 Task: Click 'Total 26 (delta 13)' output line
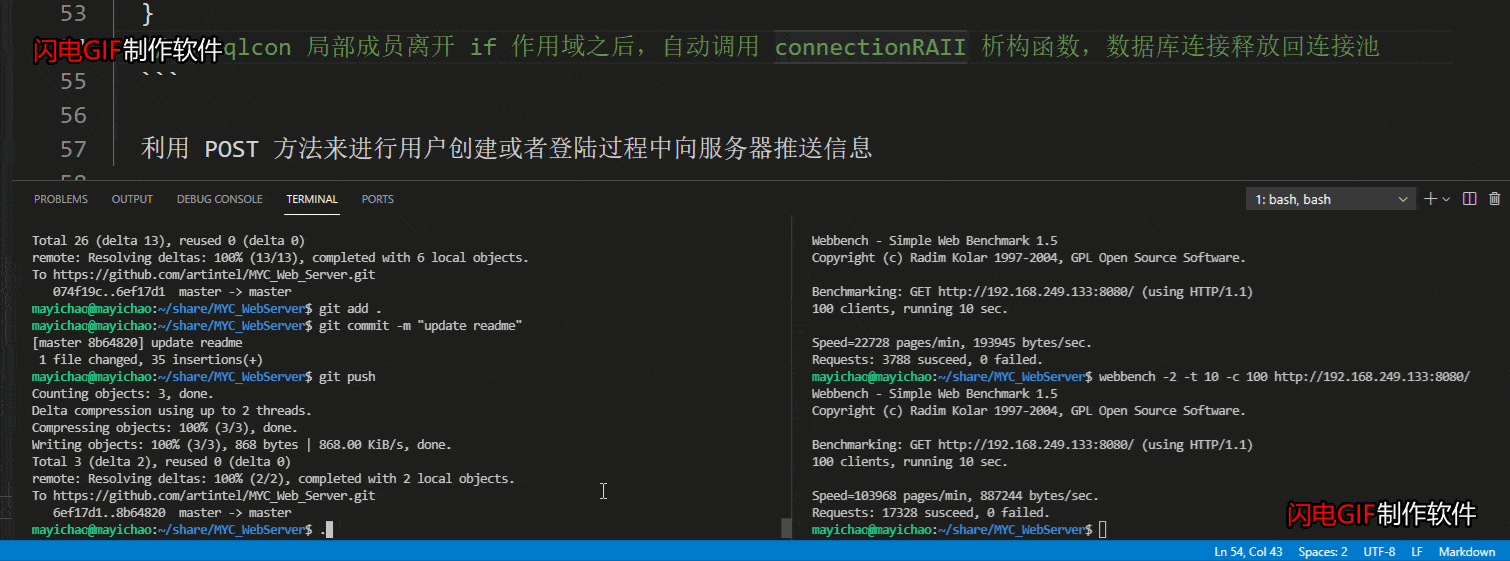click(168, 241)
